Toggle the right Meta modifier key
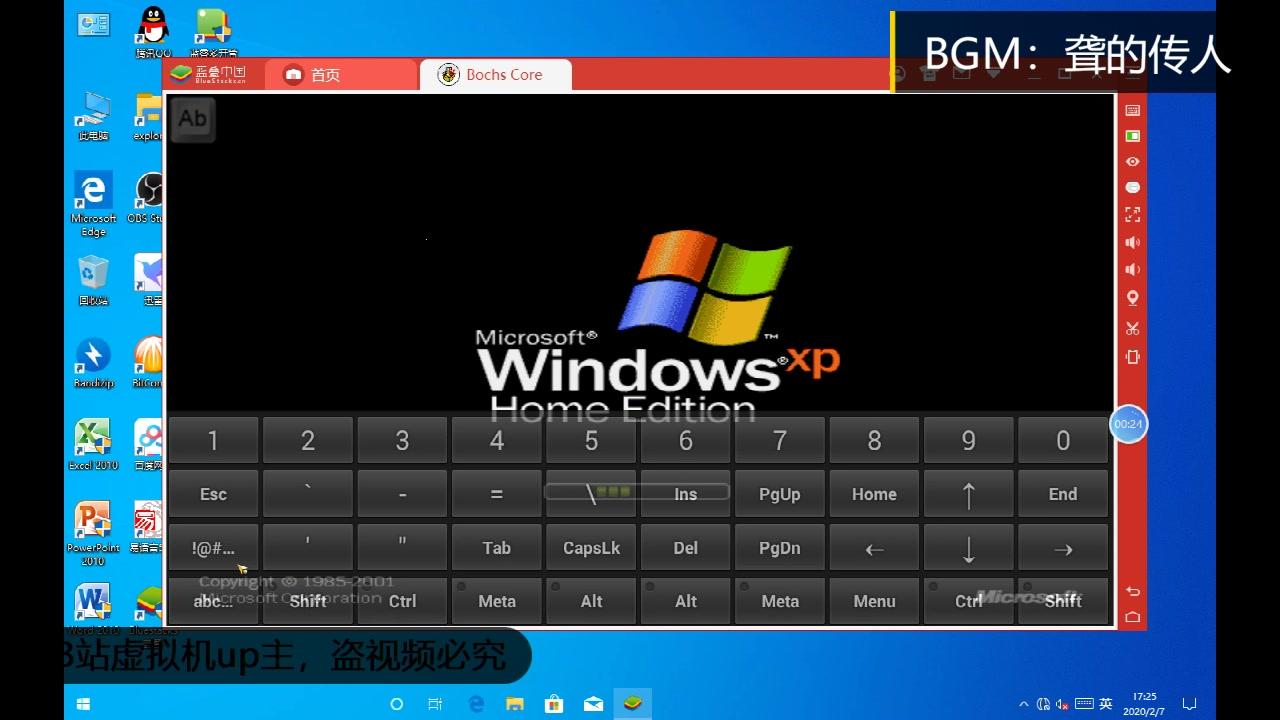 click(780, 601)
